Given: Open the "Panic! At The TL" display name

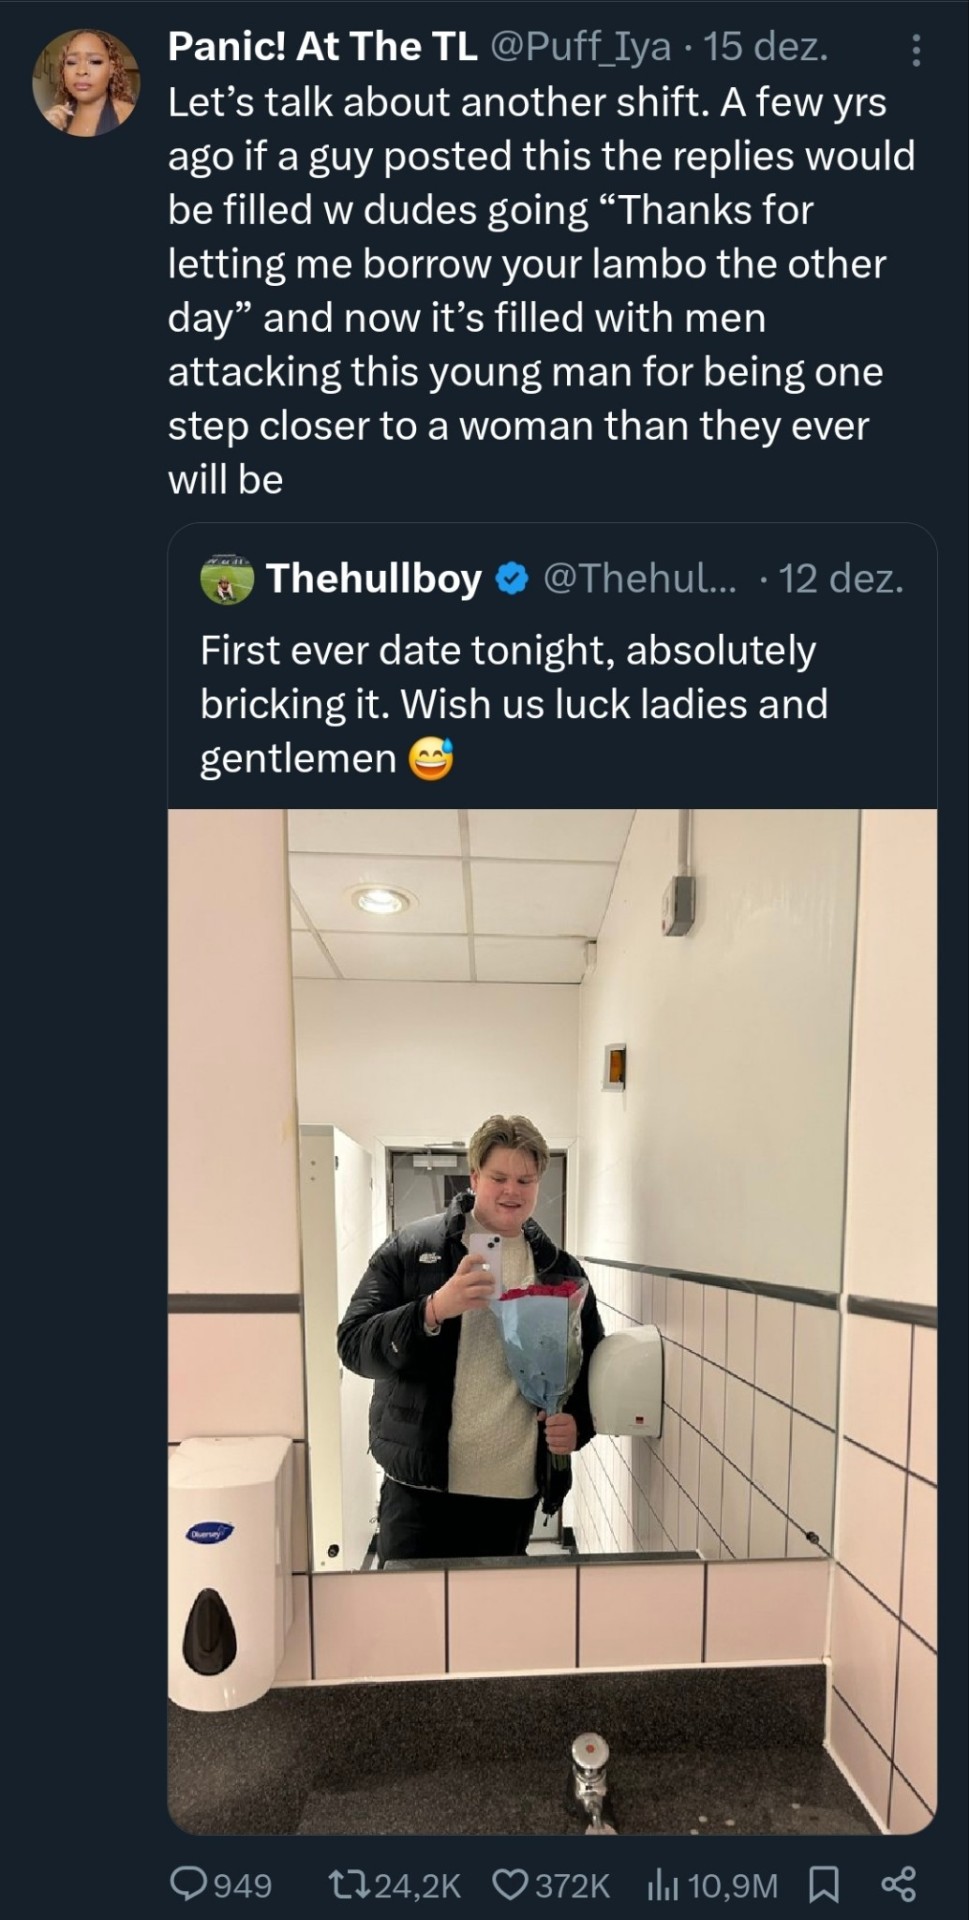Looking at the screenshot, I should click(x=322, y=47).
